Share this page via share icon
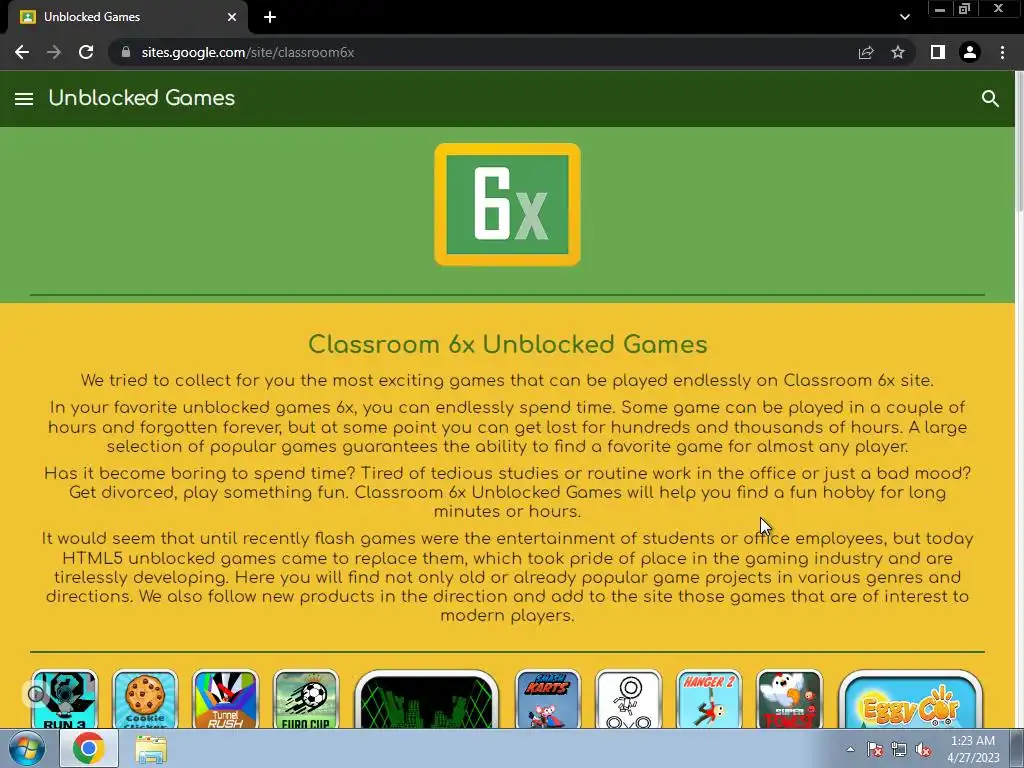Image resolution: width=1024 pixels, height=768 pixels. coord(866,52)
